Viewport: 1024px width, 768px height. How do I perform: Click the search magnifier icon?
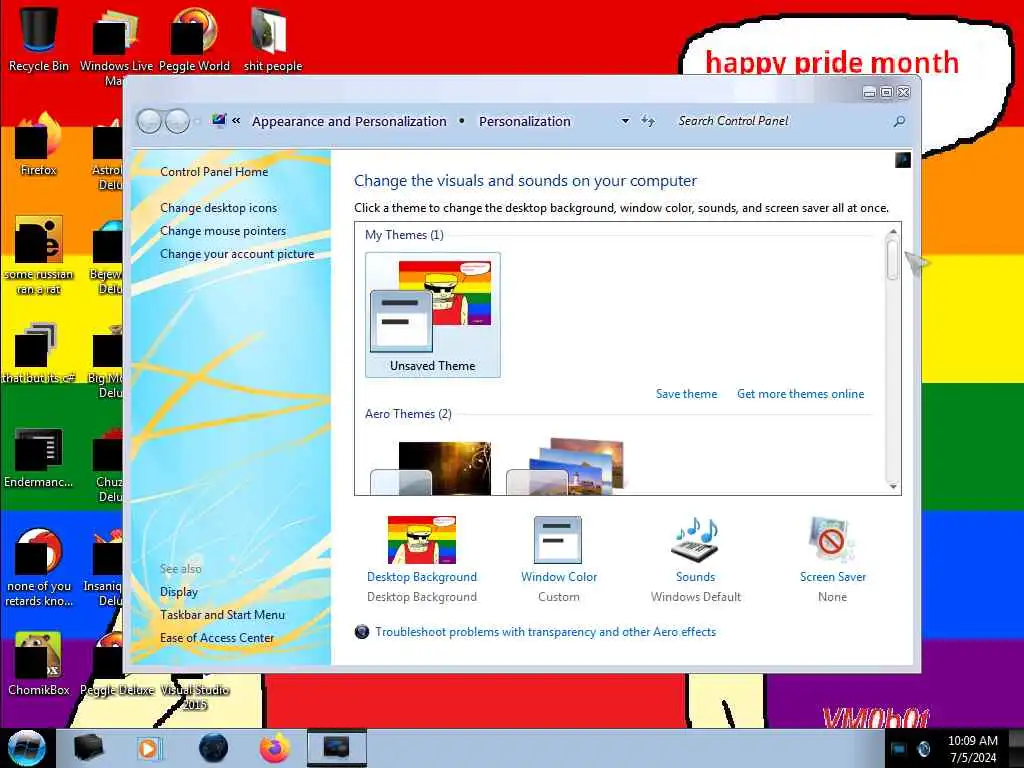[x=899, y=121]
